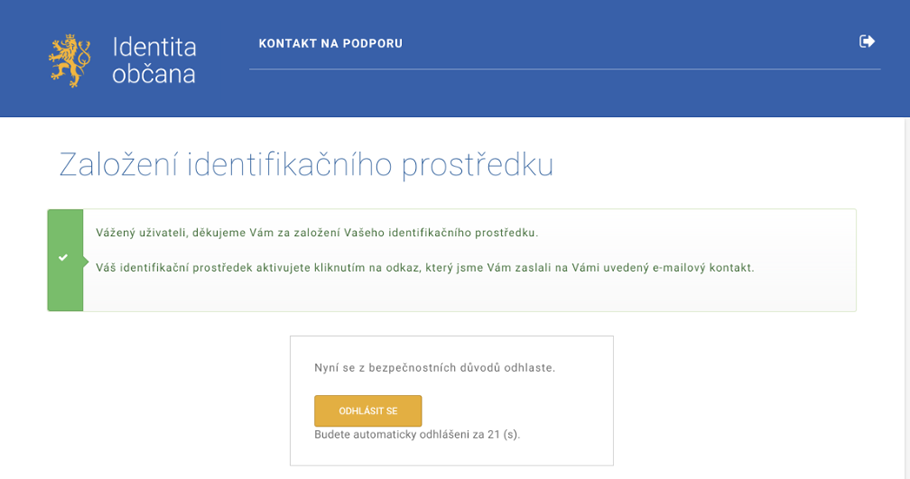Image resolution: width=910 pixels, height=479 pixels.
Task: Click the word odkaz in activation message
Action: click(x=402, y=268)
